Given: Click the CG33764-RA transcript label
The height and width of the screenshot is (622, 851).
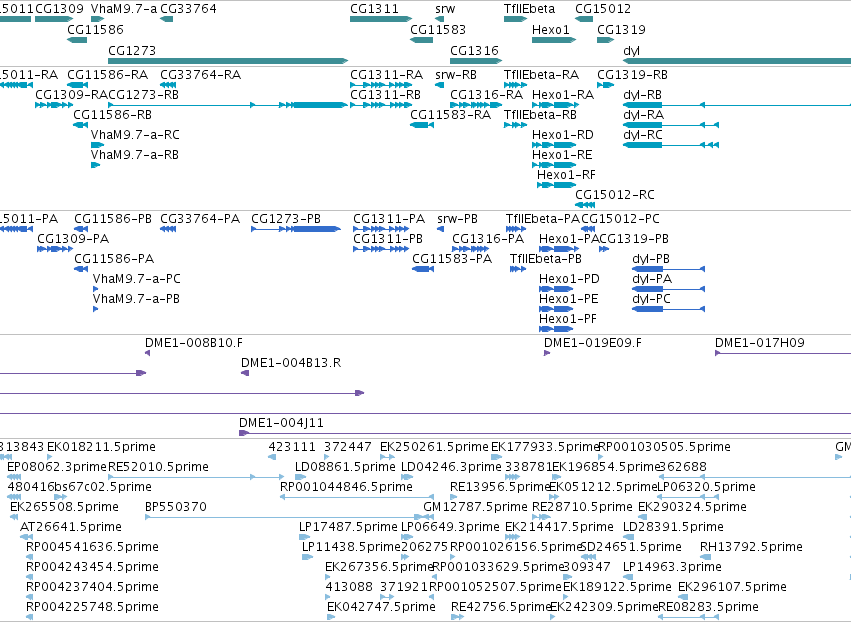Looking at the screenshot, I should tap(200, 74).
